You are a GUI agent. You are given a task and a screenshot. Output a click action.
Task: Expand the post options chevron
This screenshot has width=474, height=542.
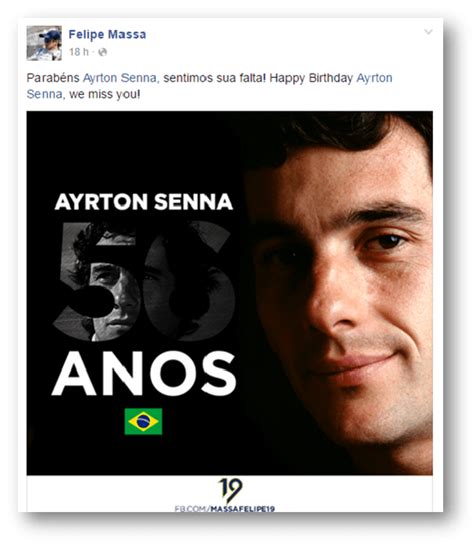428,32
